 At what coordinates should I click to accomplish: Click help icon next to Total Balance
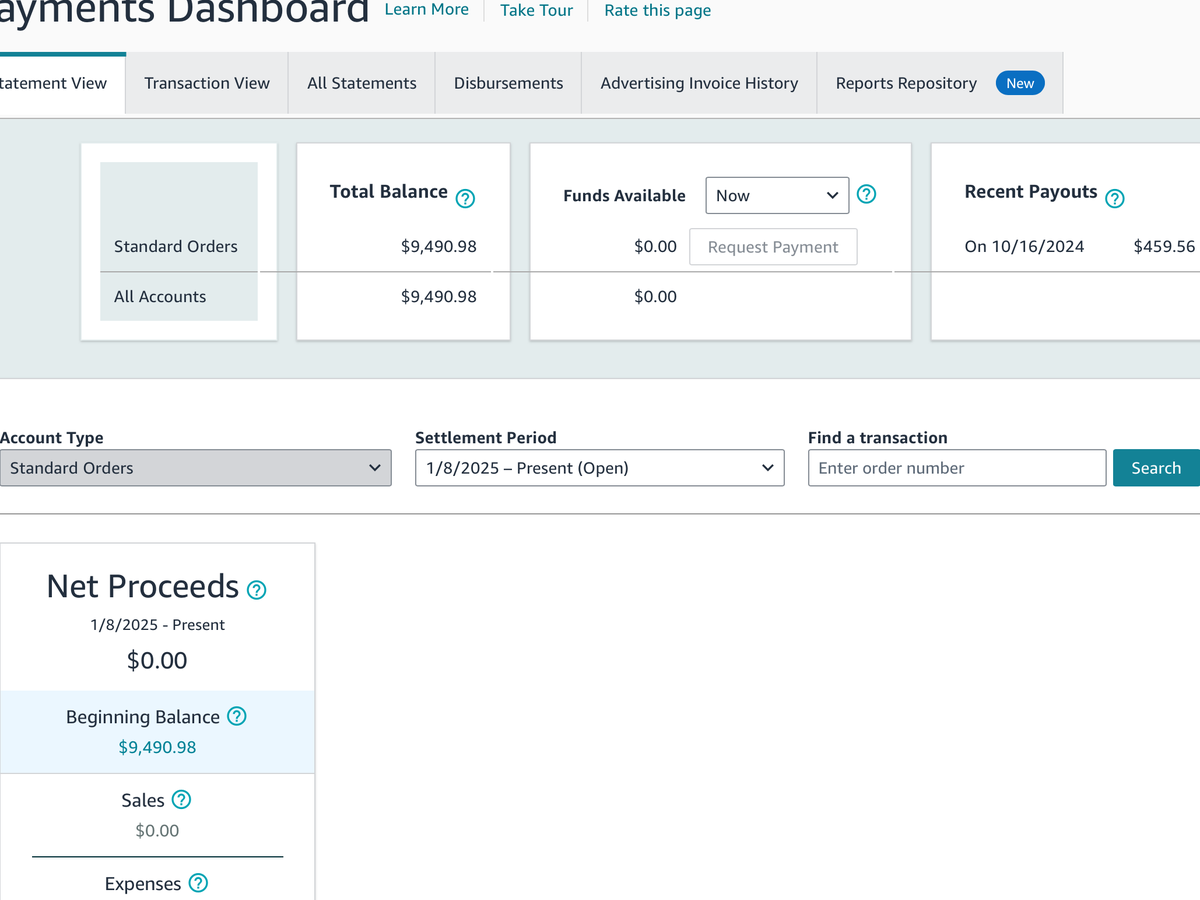[x=465, y=199]
